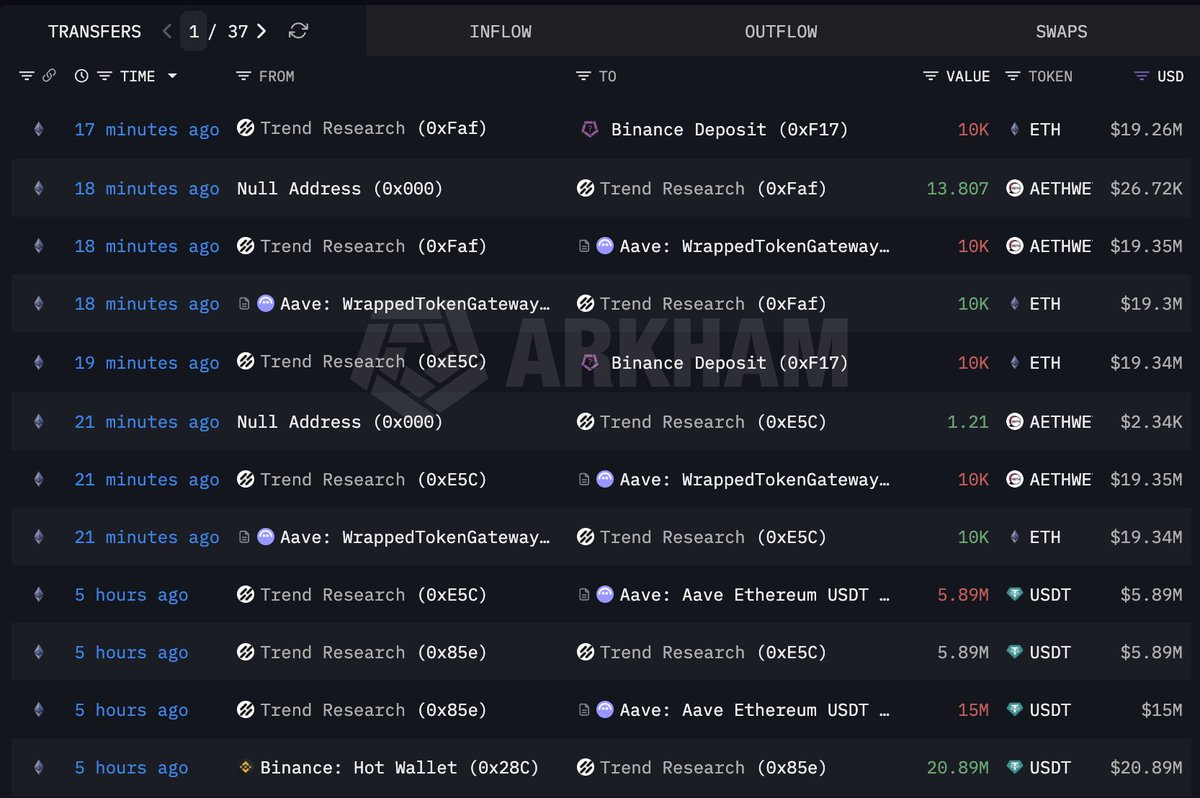Select the TRANSFERS tab

click(x=95, y=31)
